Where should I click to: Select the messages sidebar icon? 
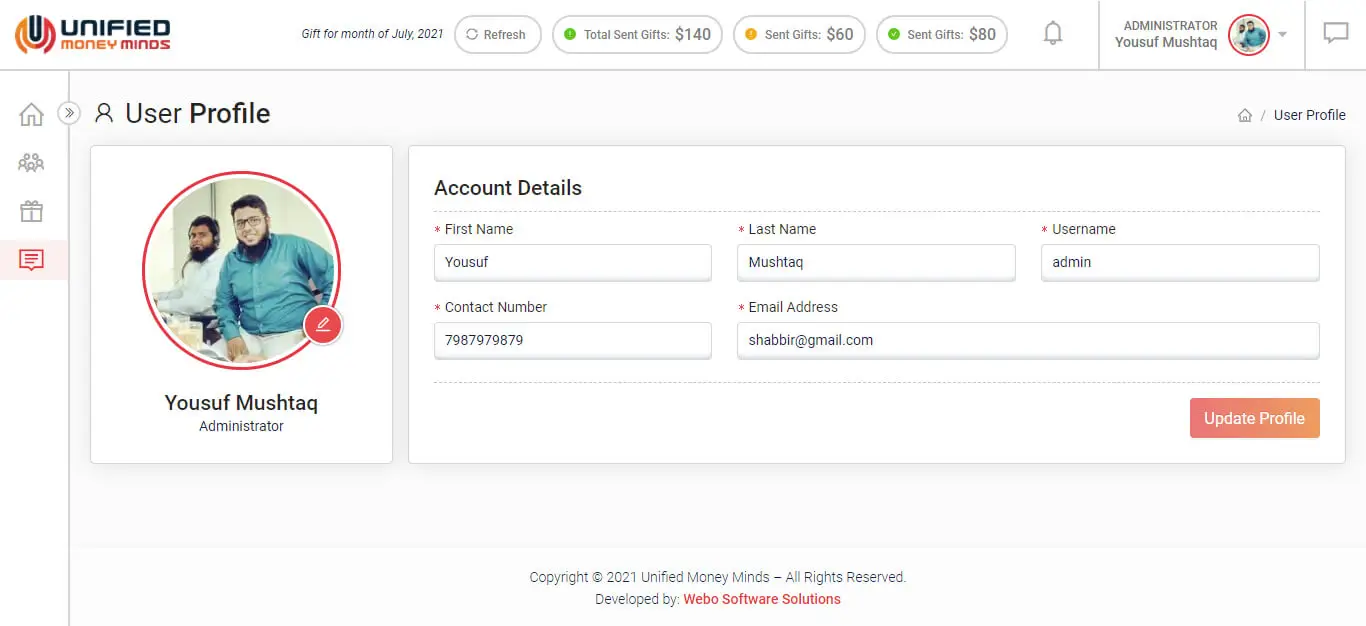point(32,260)
